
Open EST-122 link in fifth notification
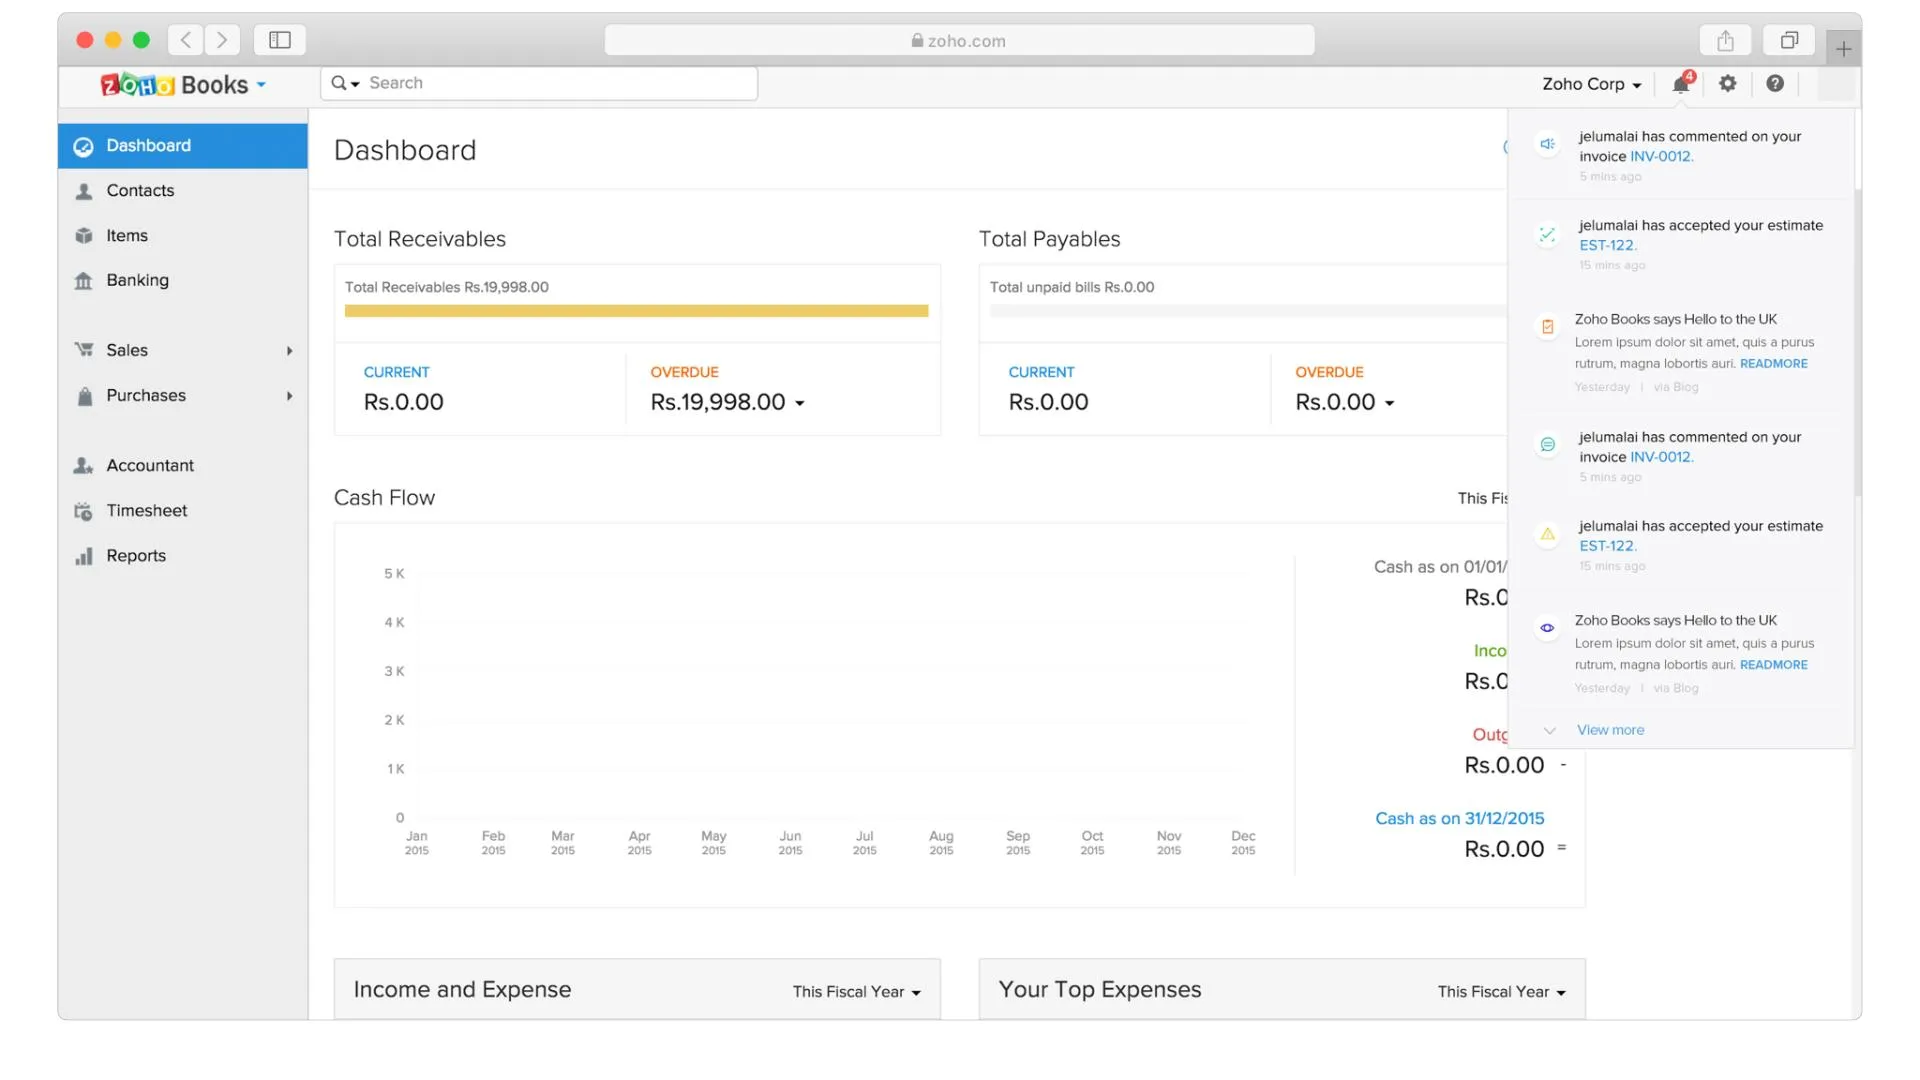coord(1607,546)
